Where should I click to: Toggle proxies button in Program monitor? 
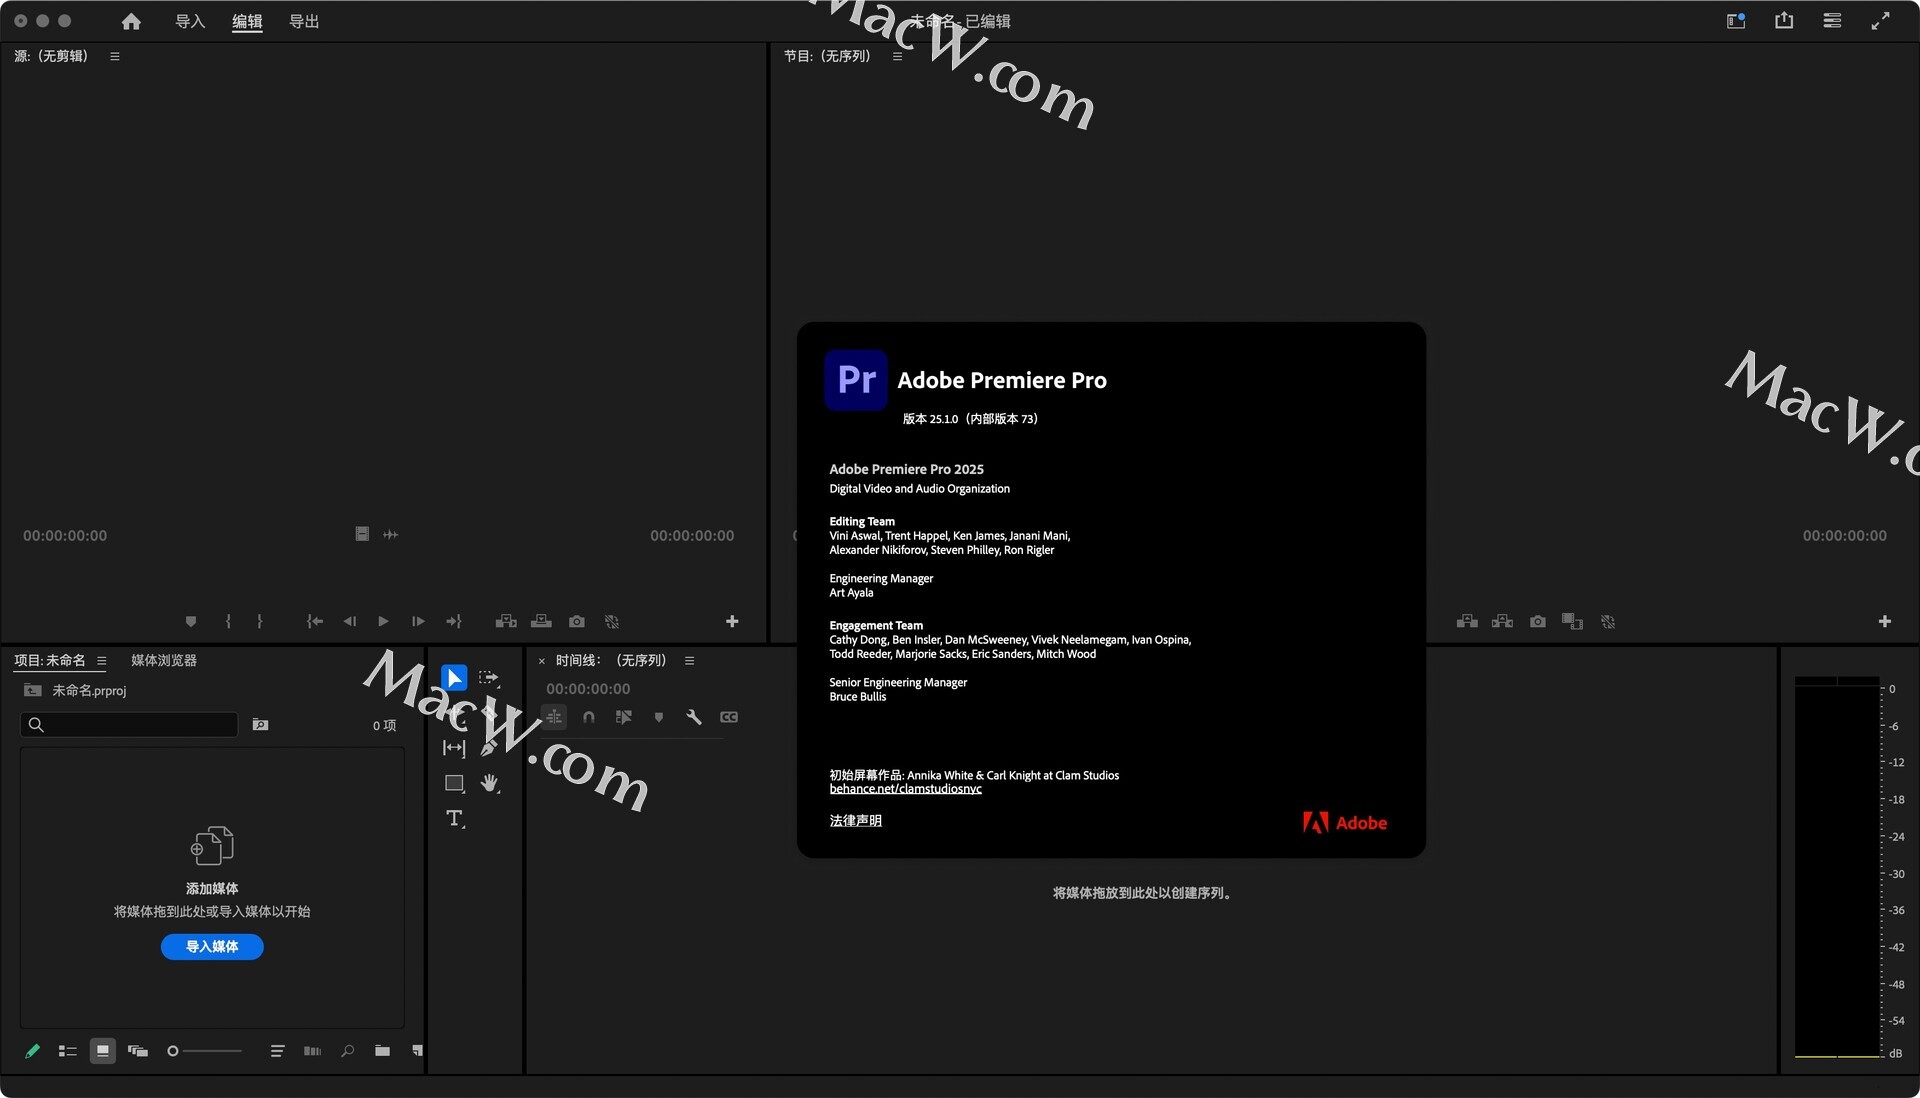[1608, 621]
